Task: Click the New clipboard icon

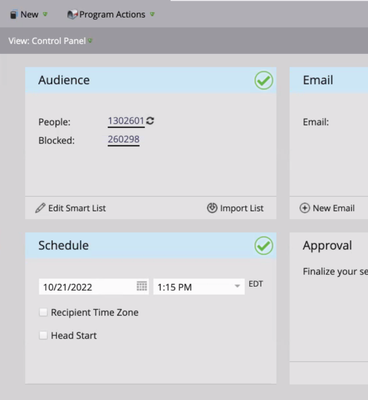Action: click(x=13, y=15)
